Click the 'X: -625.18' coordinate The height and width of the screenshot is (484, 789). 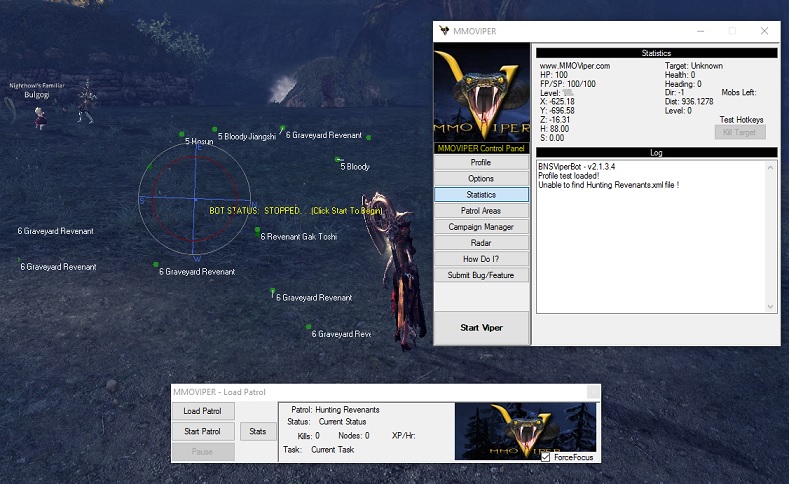click(557, 102)
